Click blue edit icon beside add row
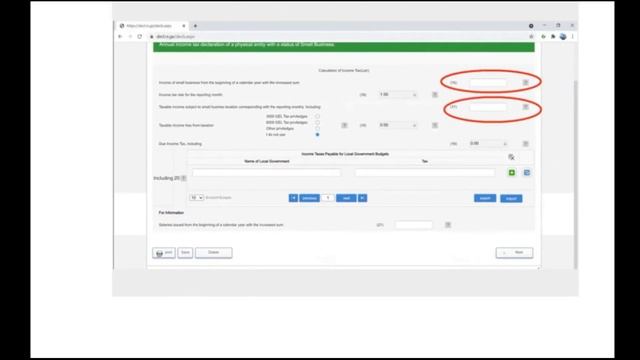 coord(527,173)
